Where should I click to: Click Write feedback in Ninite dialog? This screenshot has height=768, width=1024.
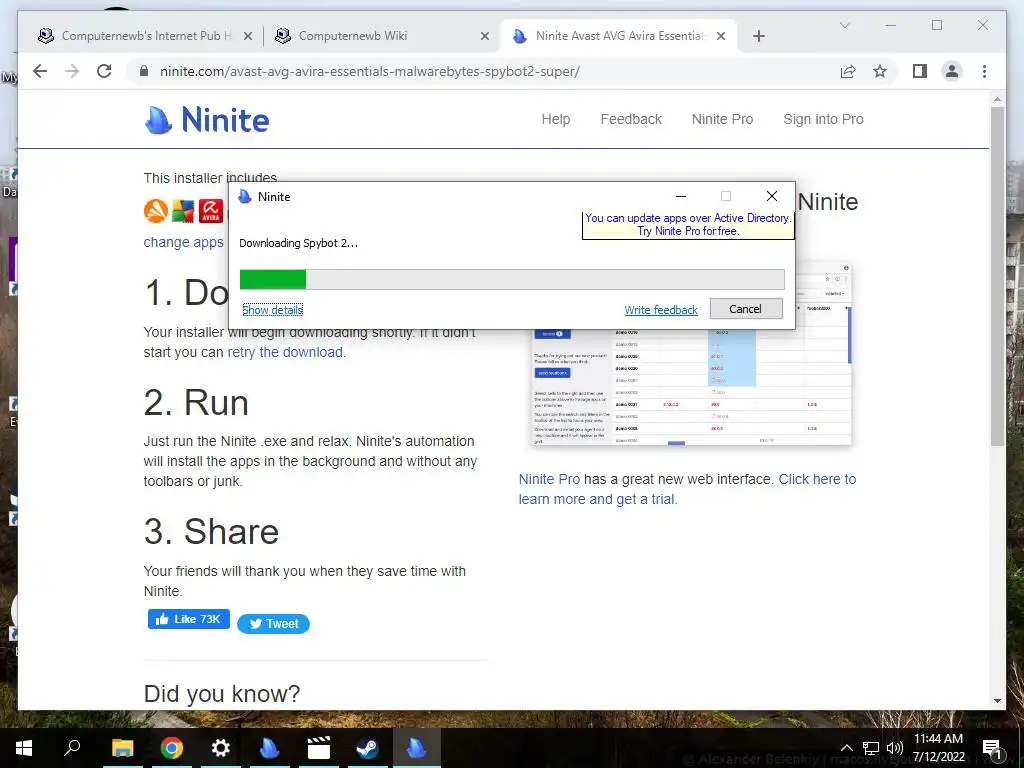tap(661, 310)
